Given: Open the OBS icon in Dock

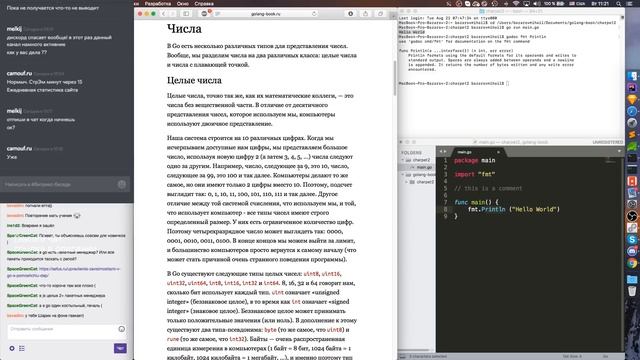Looking at the screenshot, I should 632,216.
